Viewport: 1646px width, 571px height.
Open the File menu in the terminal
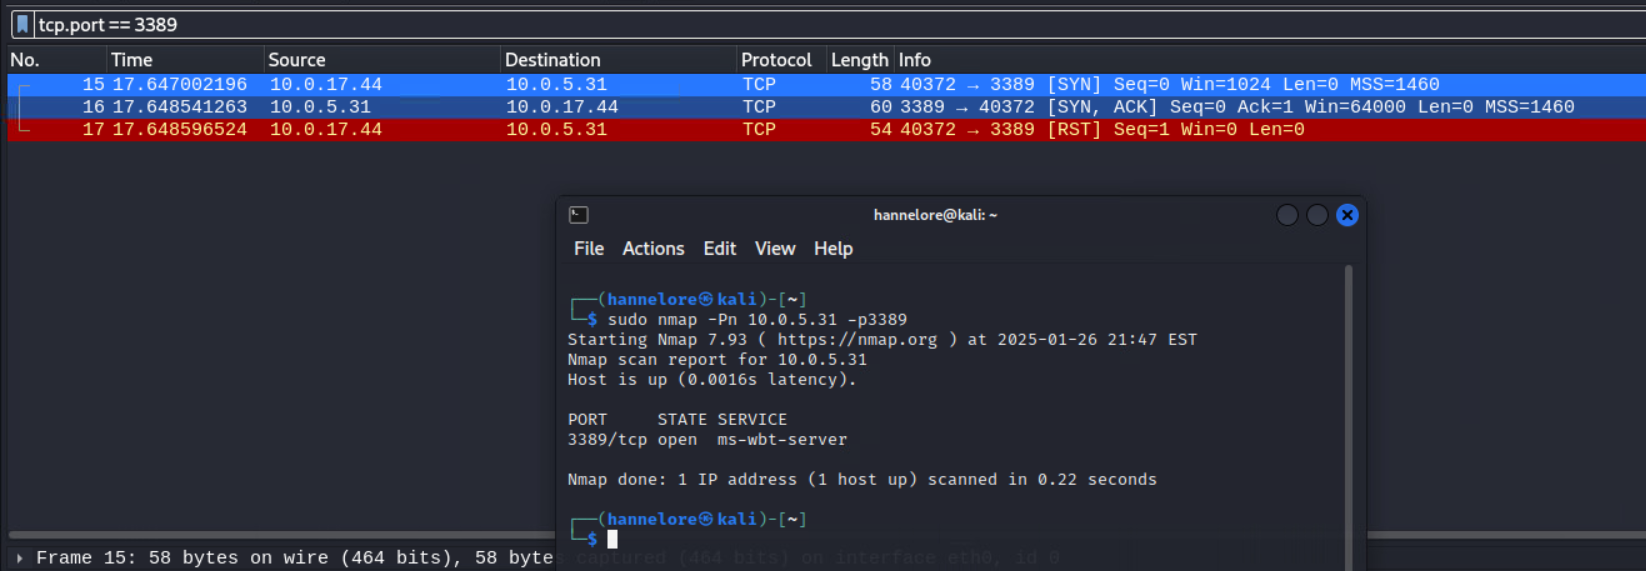pos(588,249)
